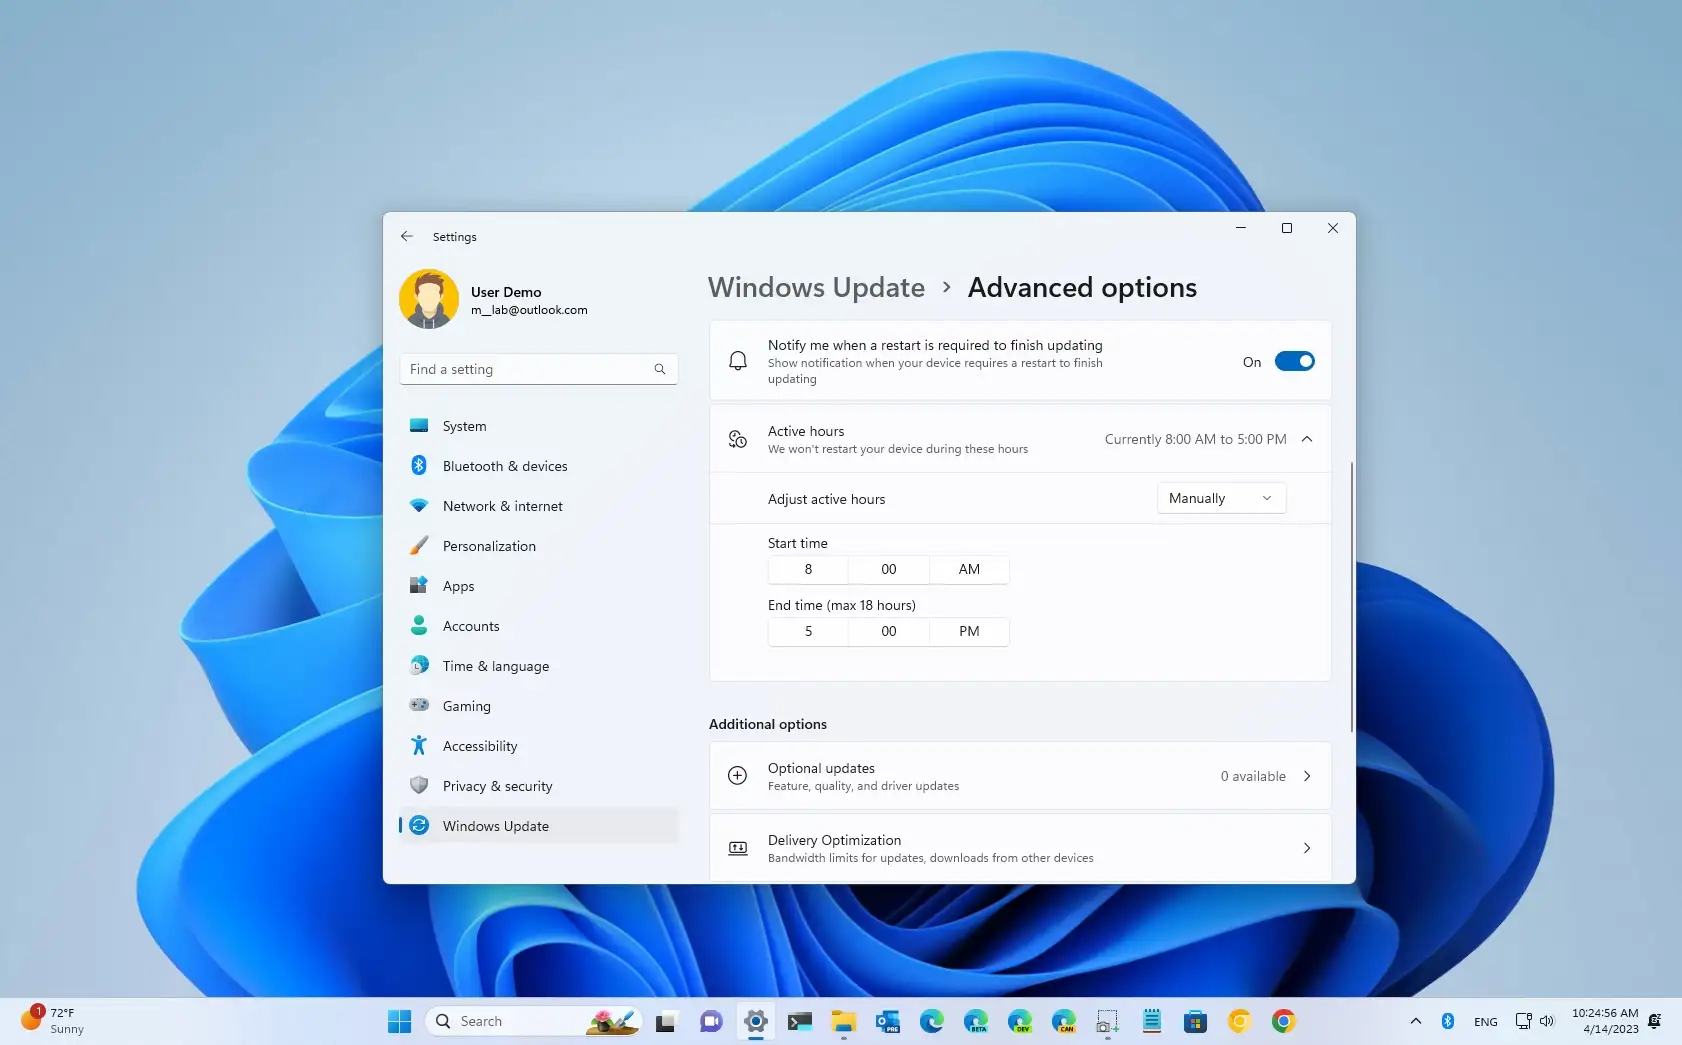
Task: Open the clock and date flyout
Action: pos(1605,1021)
